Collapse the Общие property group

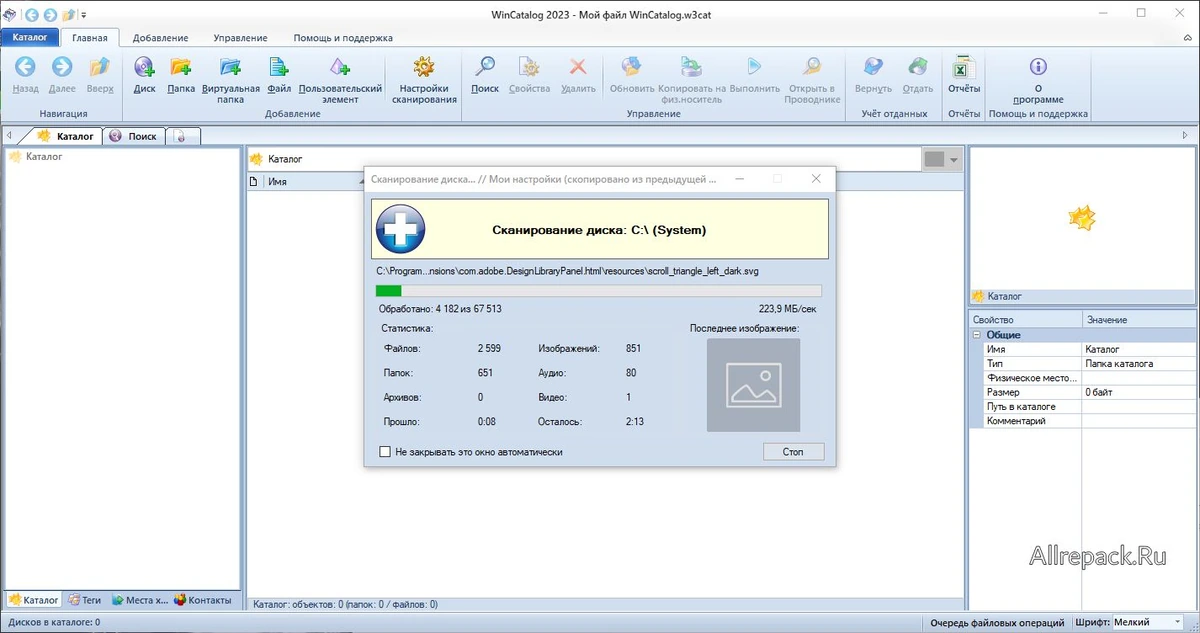(x=977, y=335)
